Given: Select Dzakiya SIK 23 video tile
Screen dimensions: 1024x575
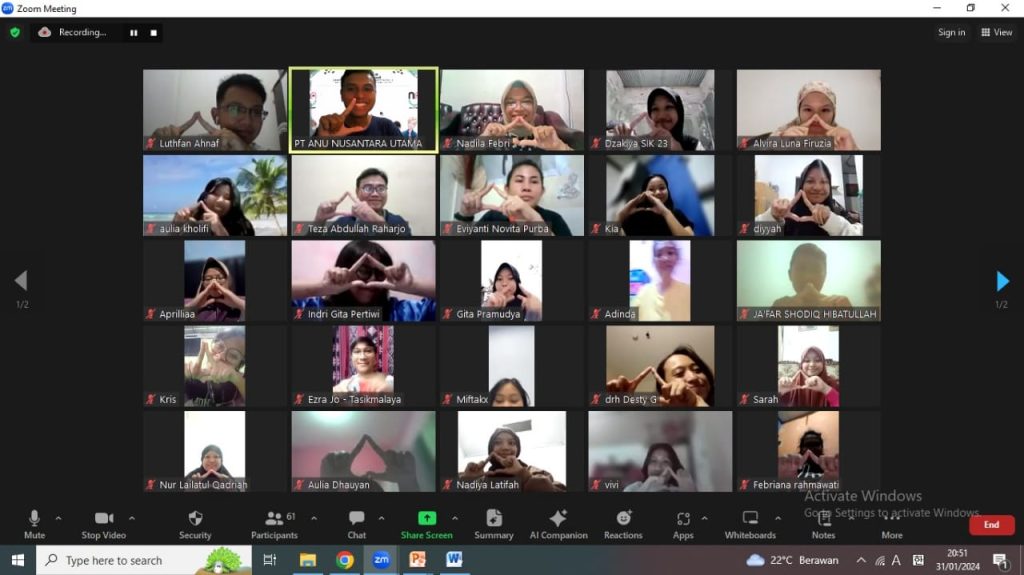Looking at the screenshot, I should (660, 110).
